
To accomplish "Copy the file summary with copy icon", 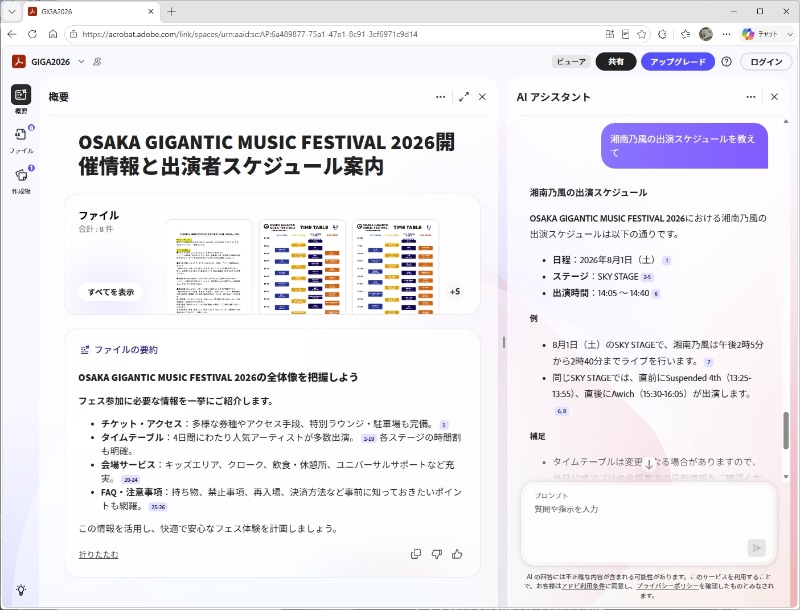I will (x=416, y=554).
